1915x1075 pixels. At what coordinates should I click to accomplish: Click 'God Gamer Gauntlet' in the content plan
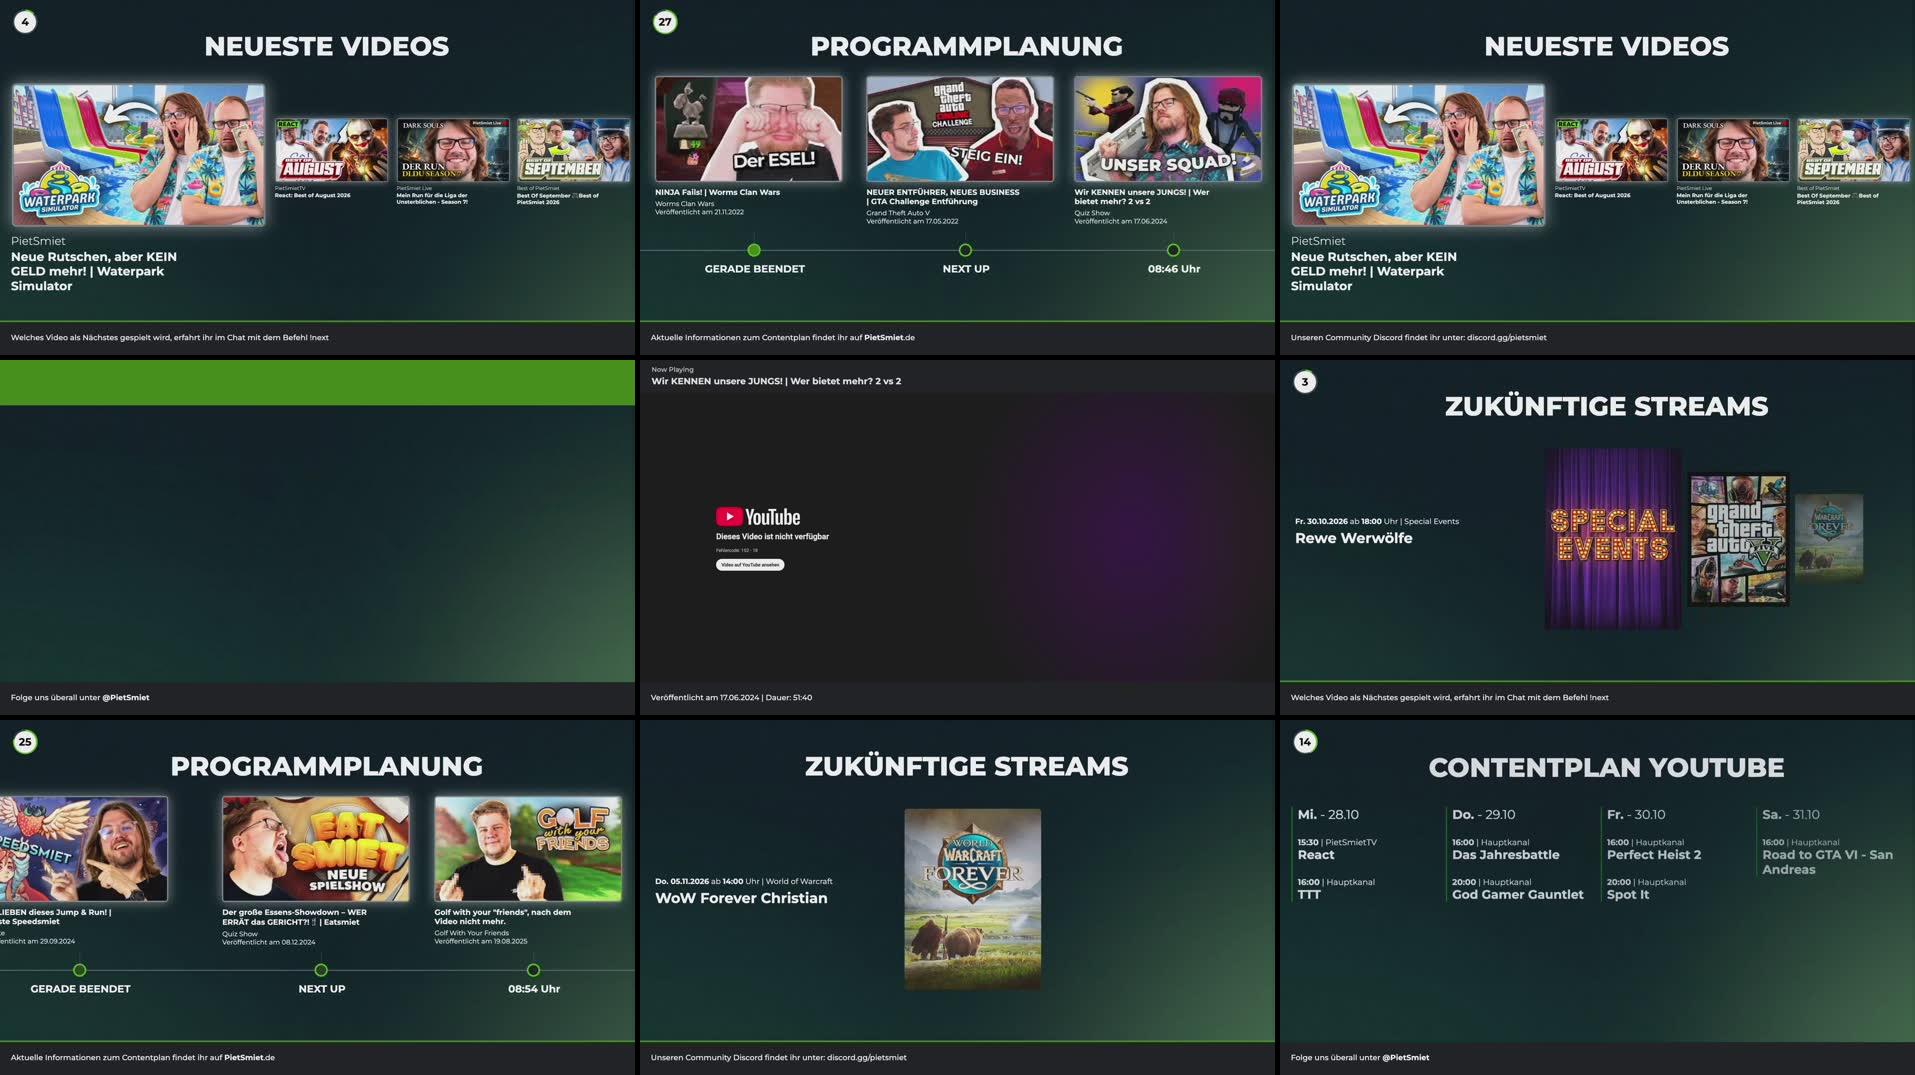(1517, 895)
